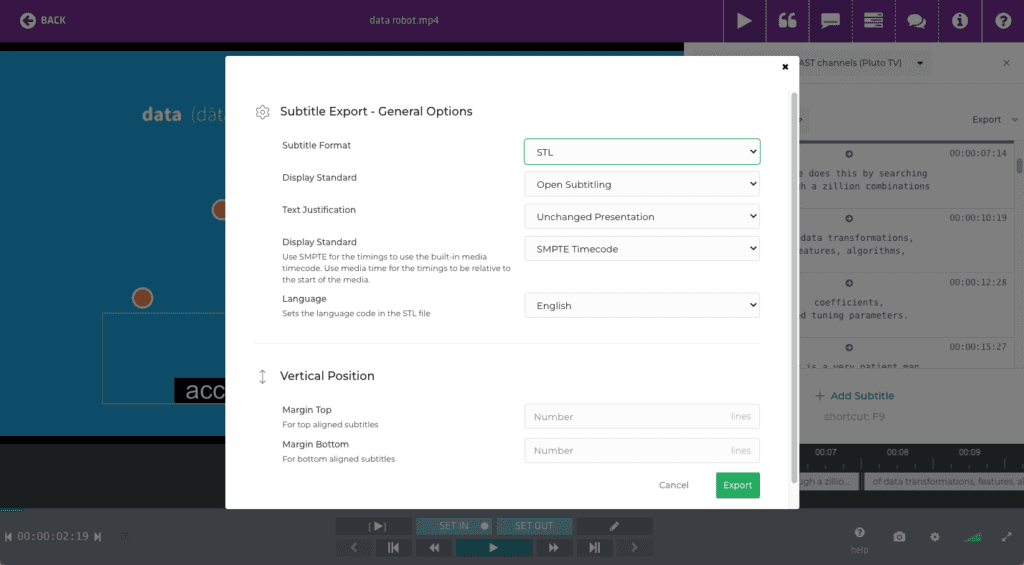Click the circle icon above 'searching' subtitle

(x=849, y=154)
